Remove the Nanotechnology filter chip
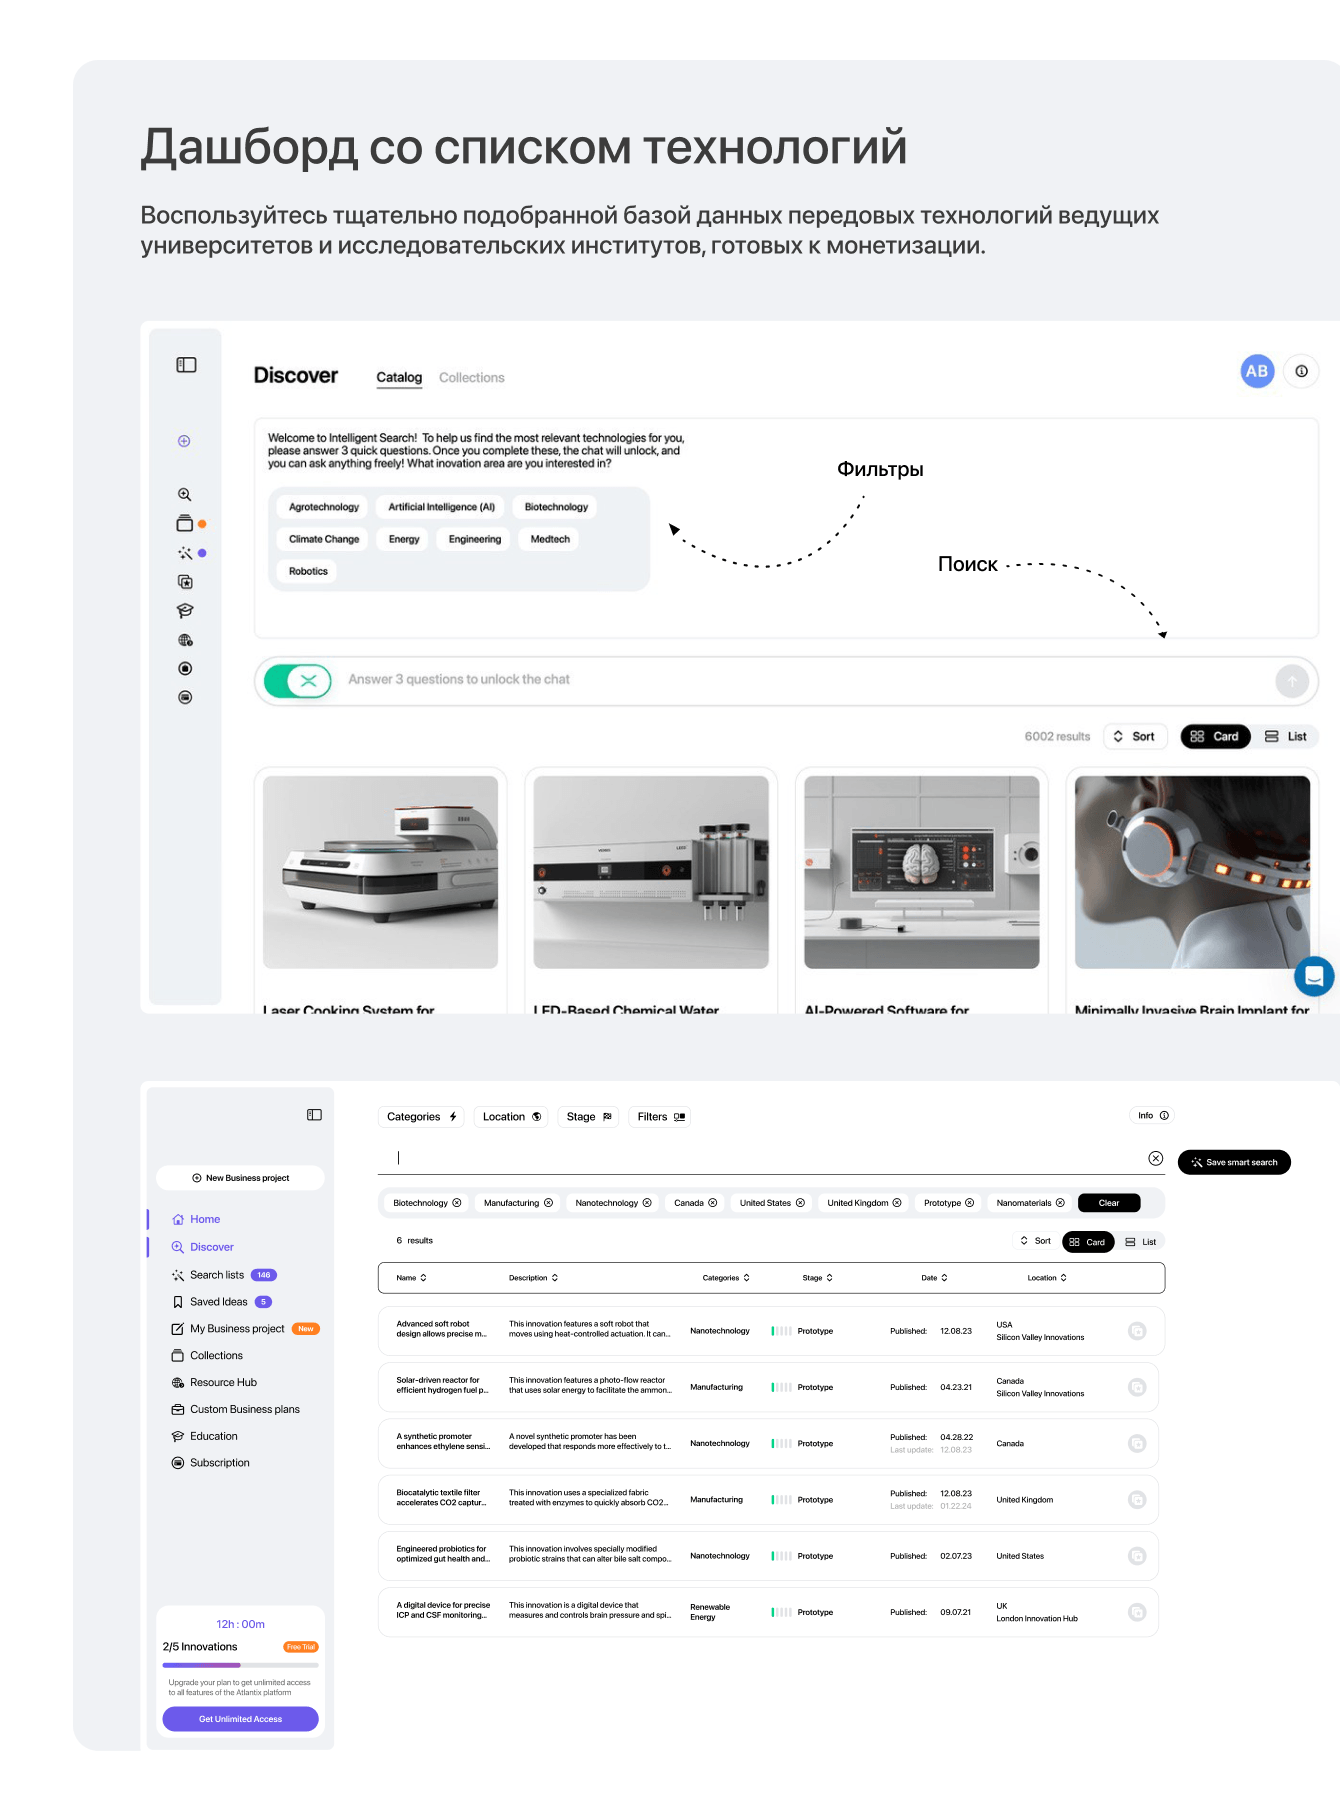The image size is (1340, 1809). pos(647,1203)
